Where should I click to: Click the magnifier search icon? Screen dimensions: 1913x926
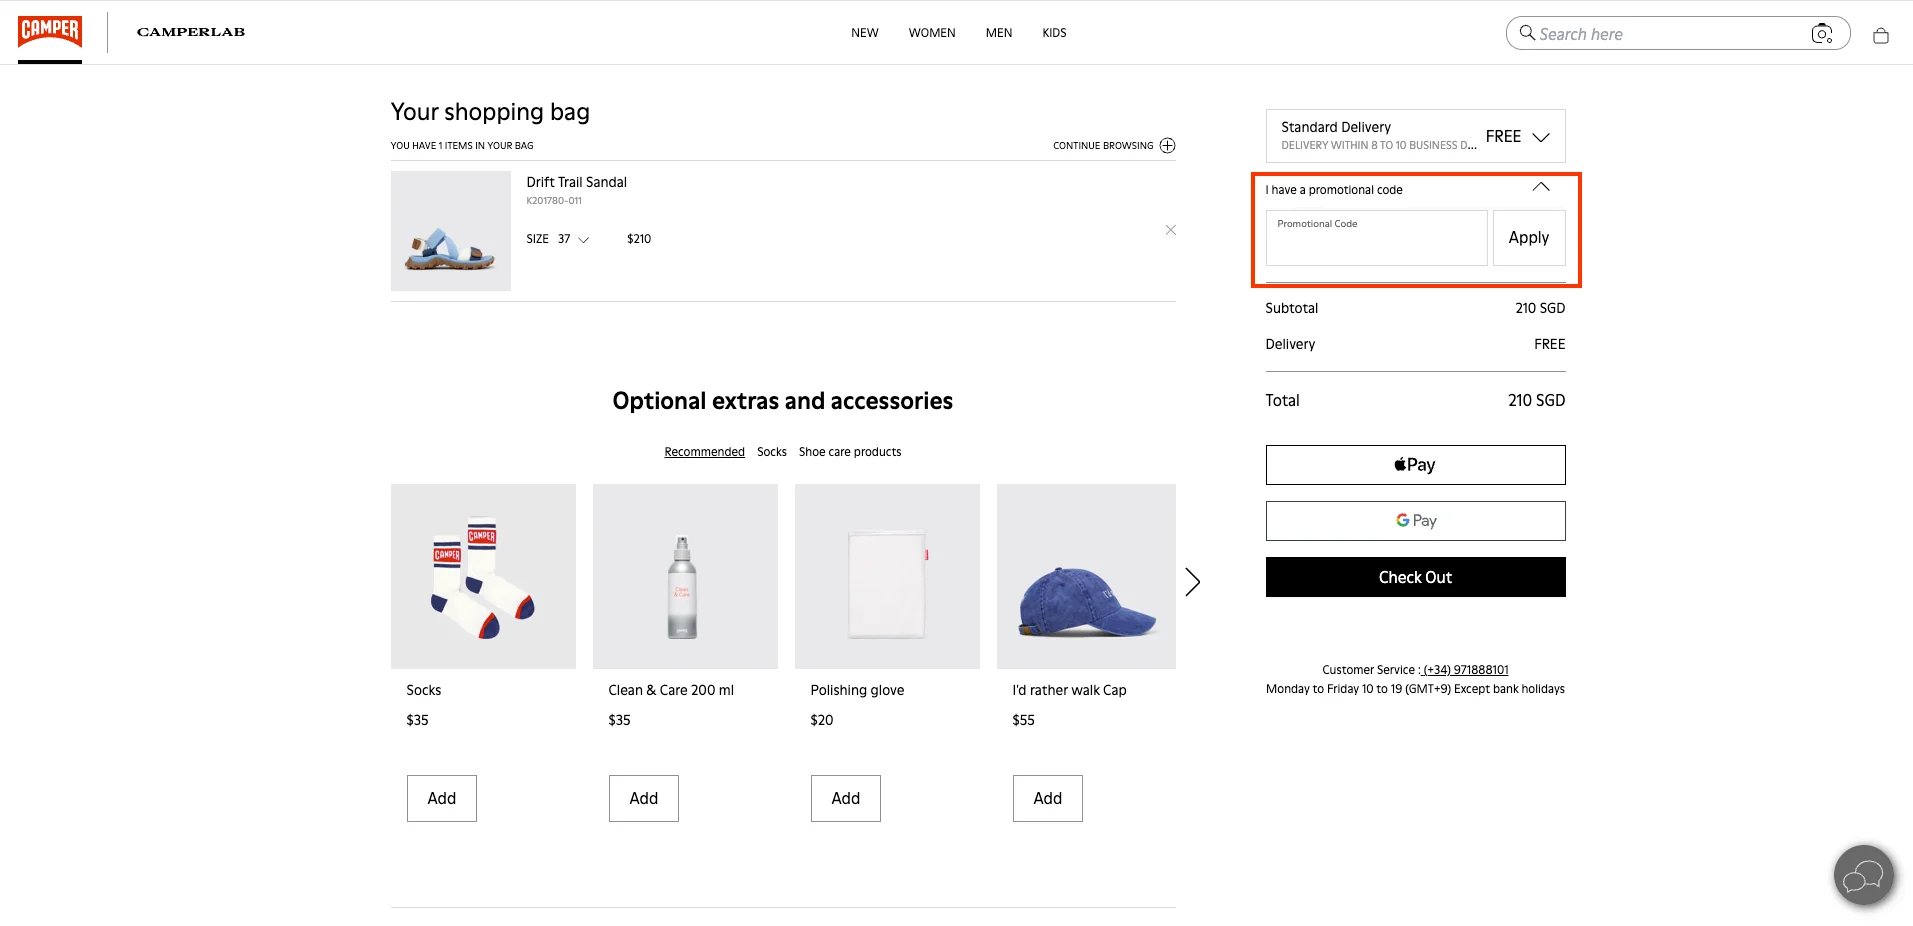point(1527,33)
